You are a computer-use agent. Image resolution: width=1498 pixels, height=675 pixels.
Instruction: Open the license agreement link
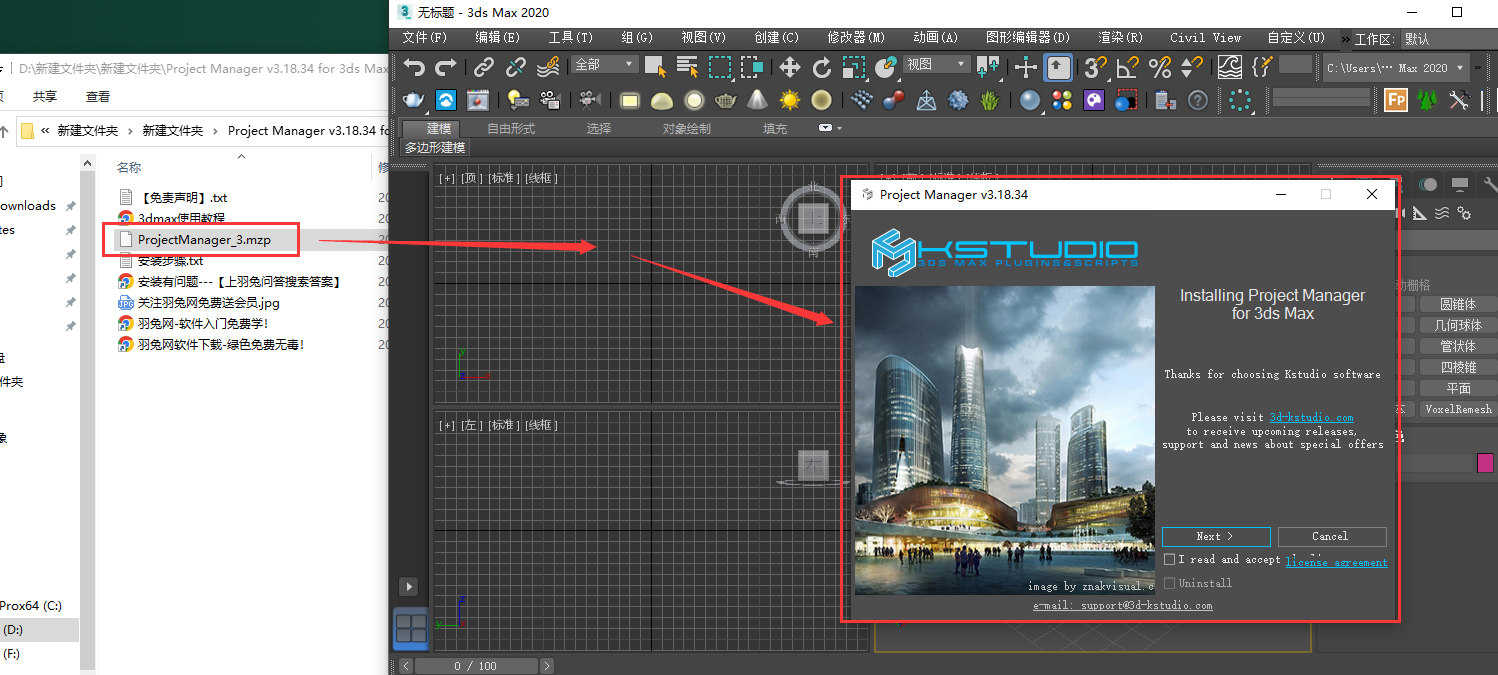coord(1337,563)
